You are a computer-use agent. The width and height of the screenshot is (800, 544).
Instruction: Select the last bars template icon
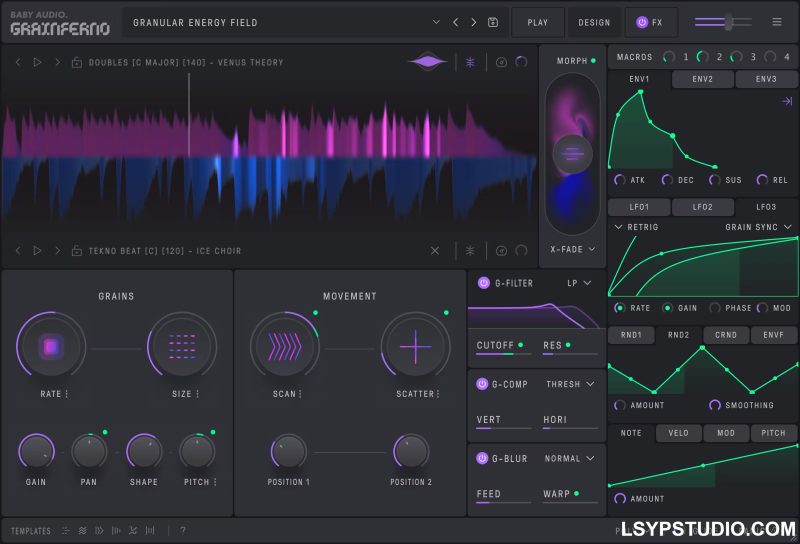[150, 531]
